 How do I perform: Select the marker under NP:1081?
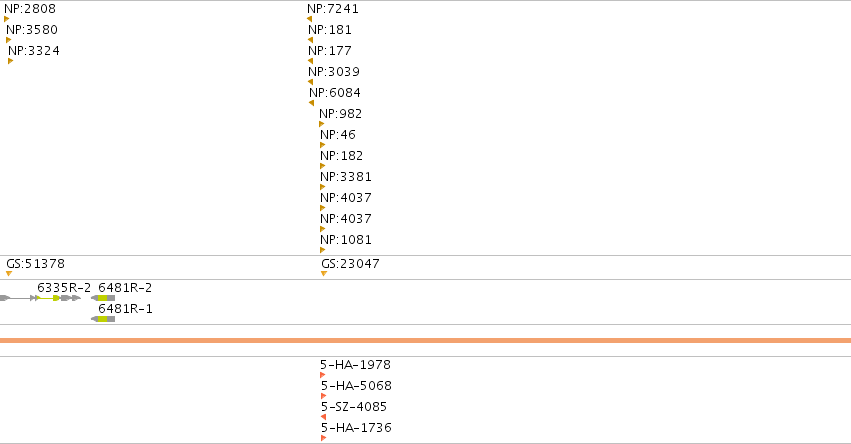click(323, 250)
